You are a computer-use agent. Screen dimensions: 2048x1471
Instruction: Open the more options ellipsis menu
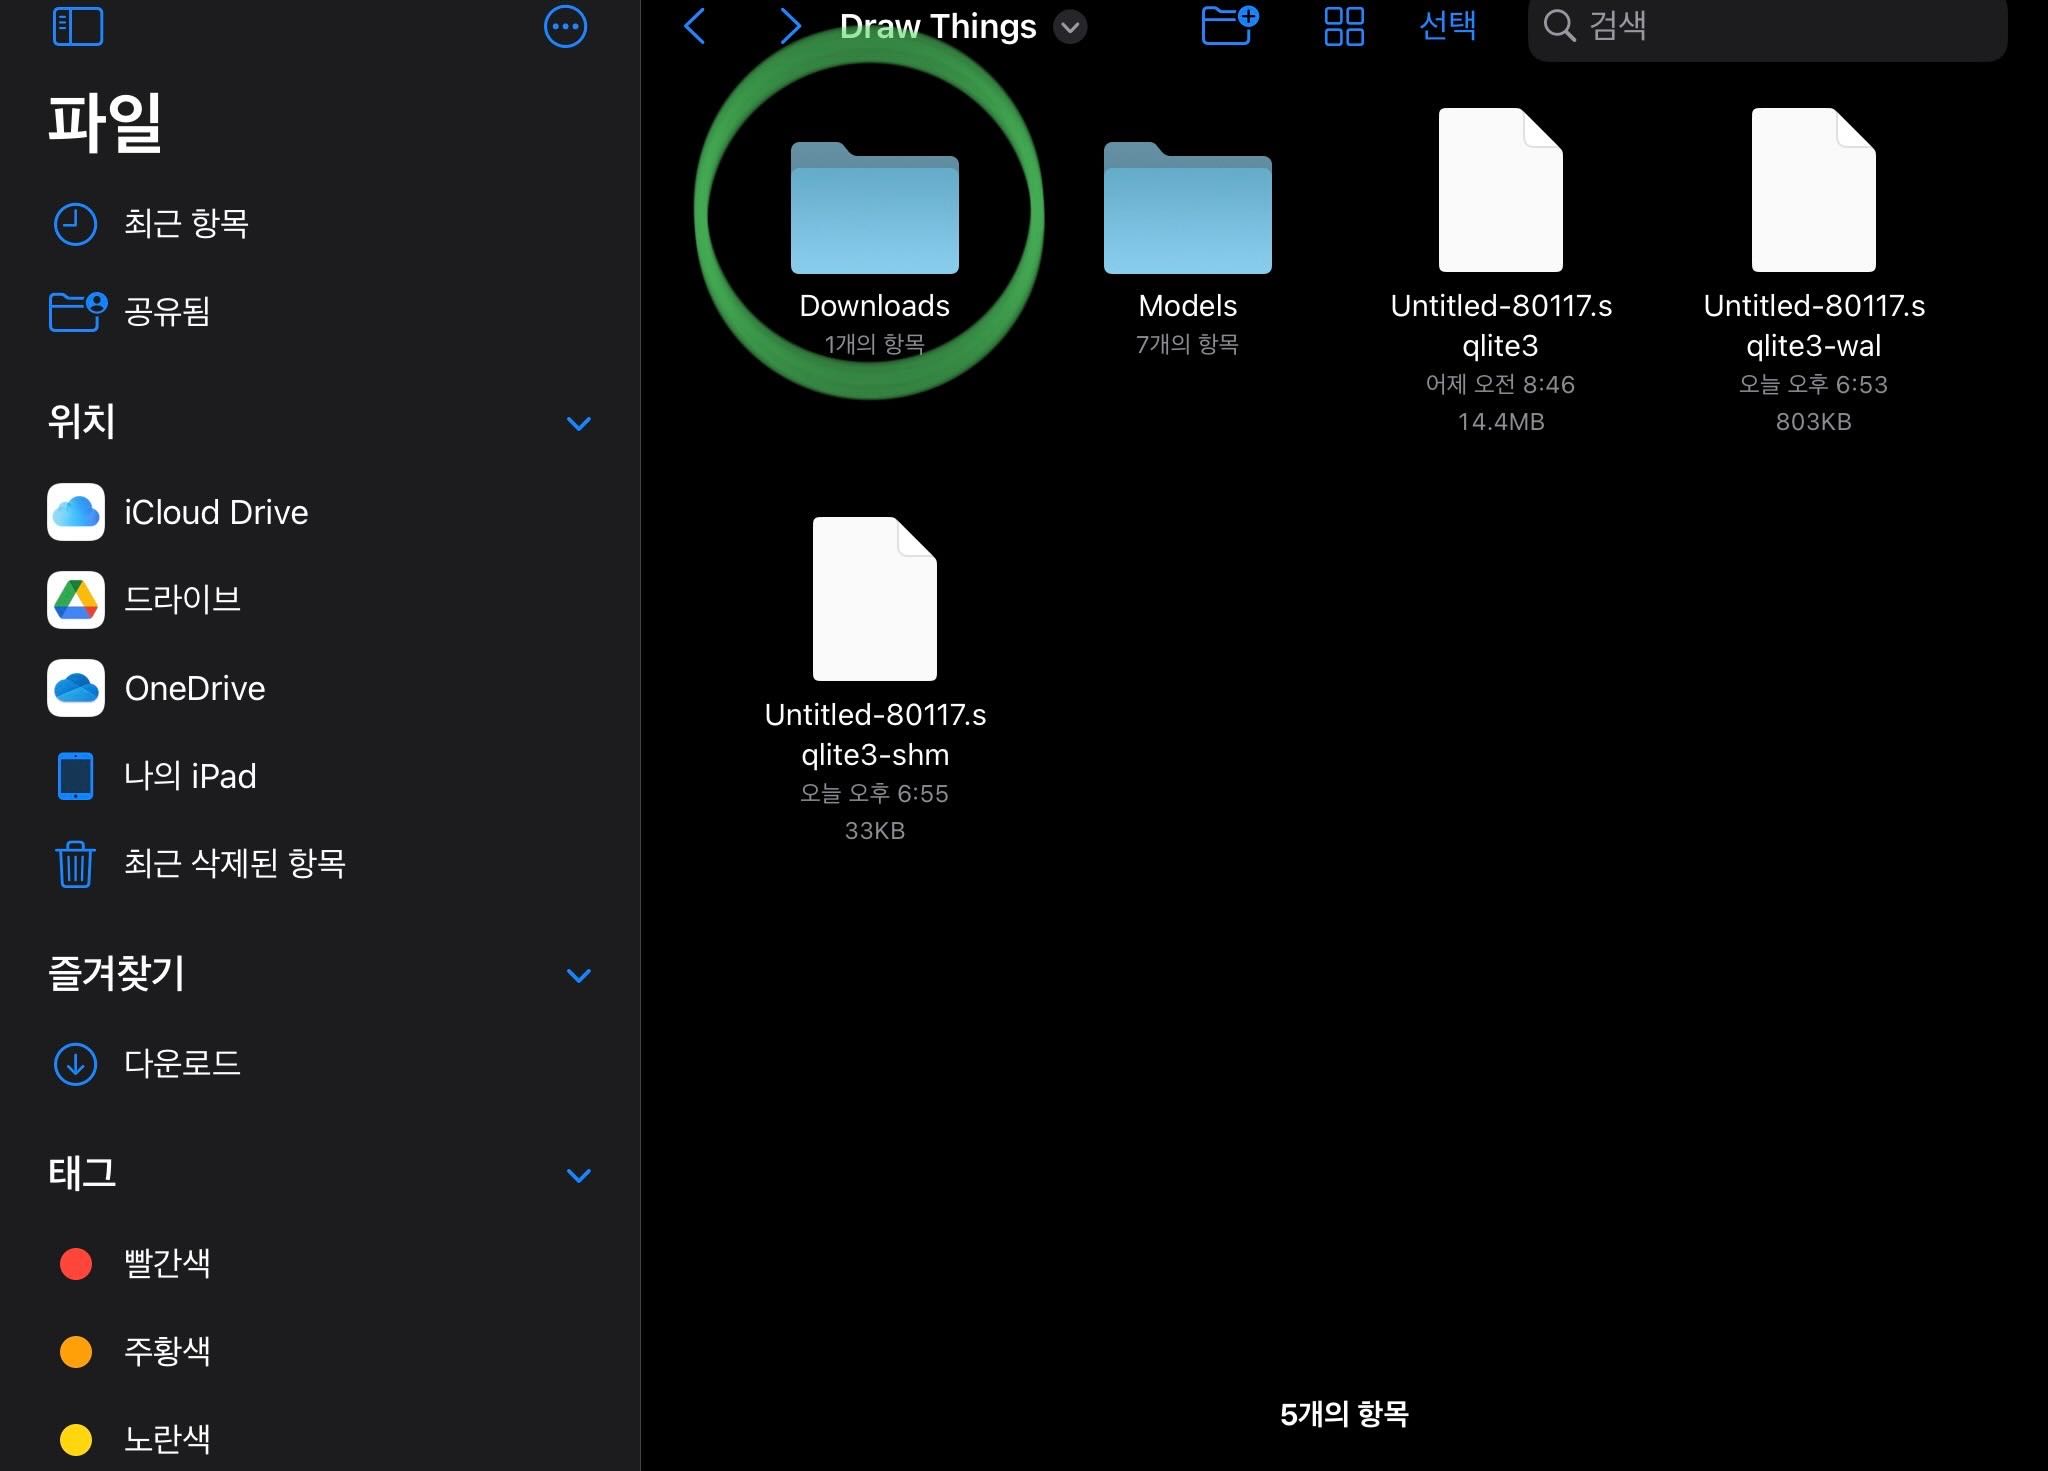(566, 27)
